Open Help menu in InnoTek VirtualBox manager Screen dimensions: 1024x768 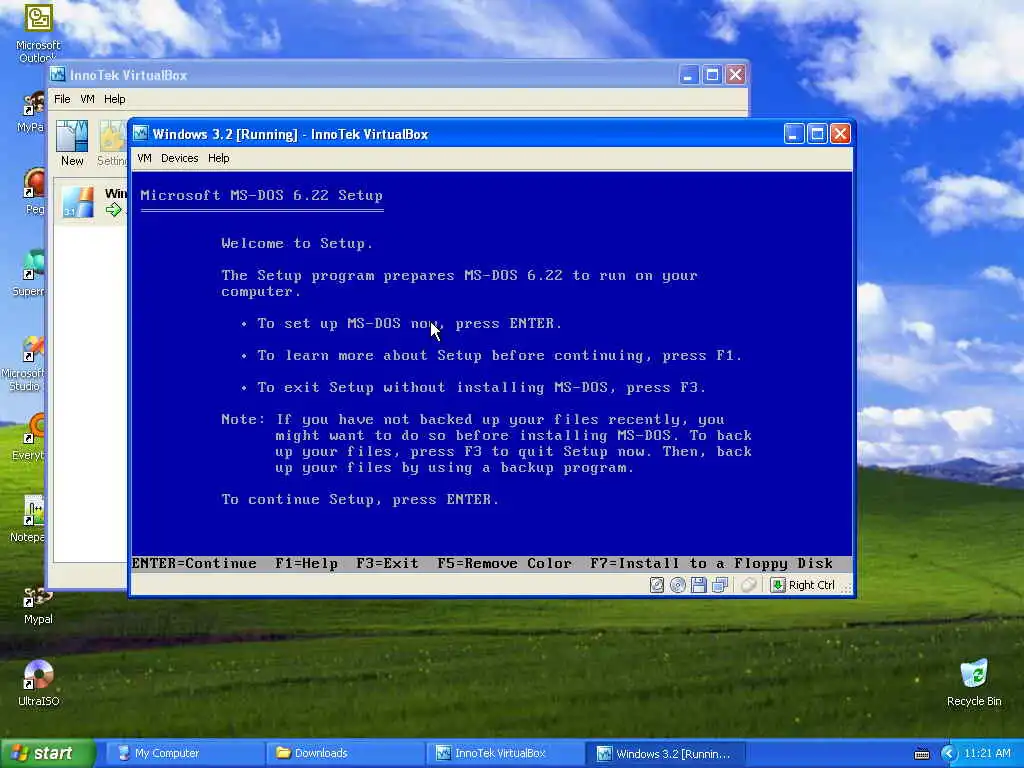[115, 99]
